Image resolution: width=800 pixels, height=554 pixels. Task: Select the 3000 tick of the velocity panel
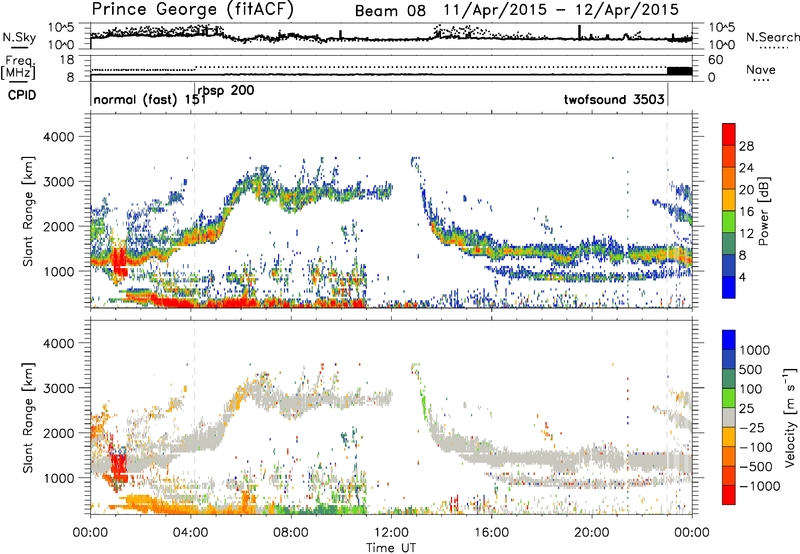pyautogui.click(x=59, y=388)
